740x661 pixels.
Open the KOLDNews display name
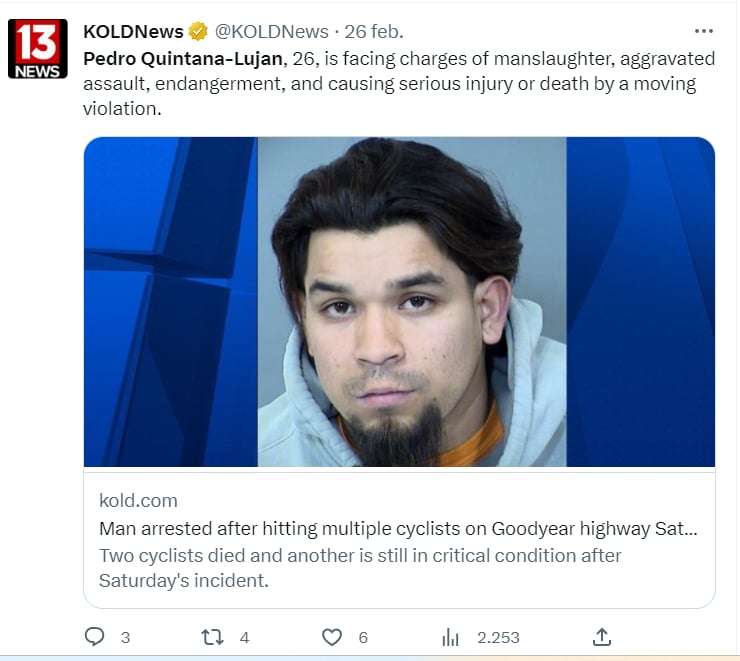tap(133, 32)
